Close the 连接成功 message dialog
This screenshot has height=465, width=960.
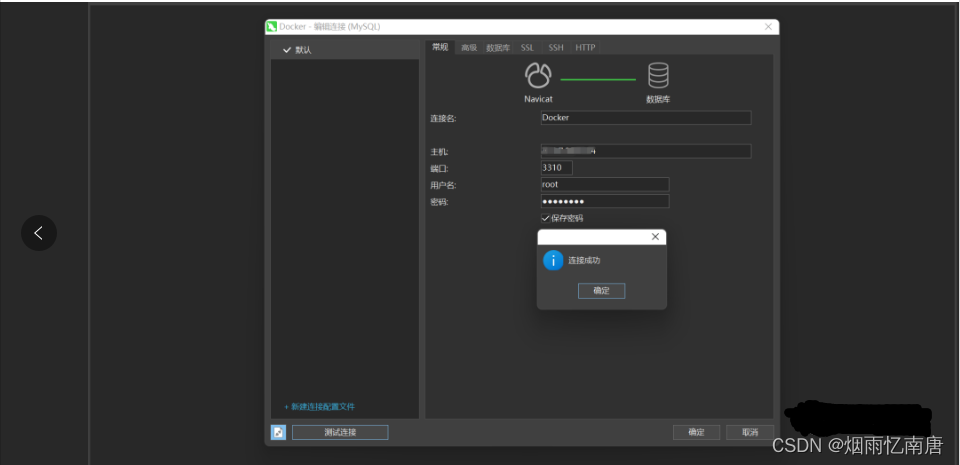pos(655,237)
